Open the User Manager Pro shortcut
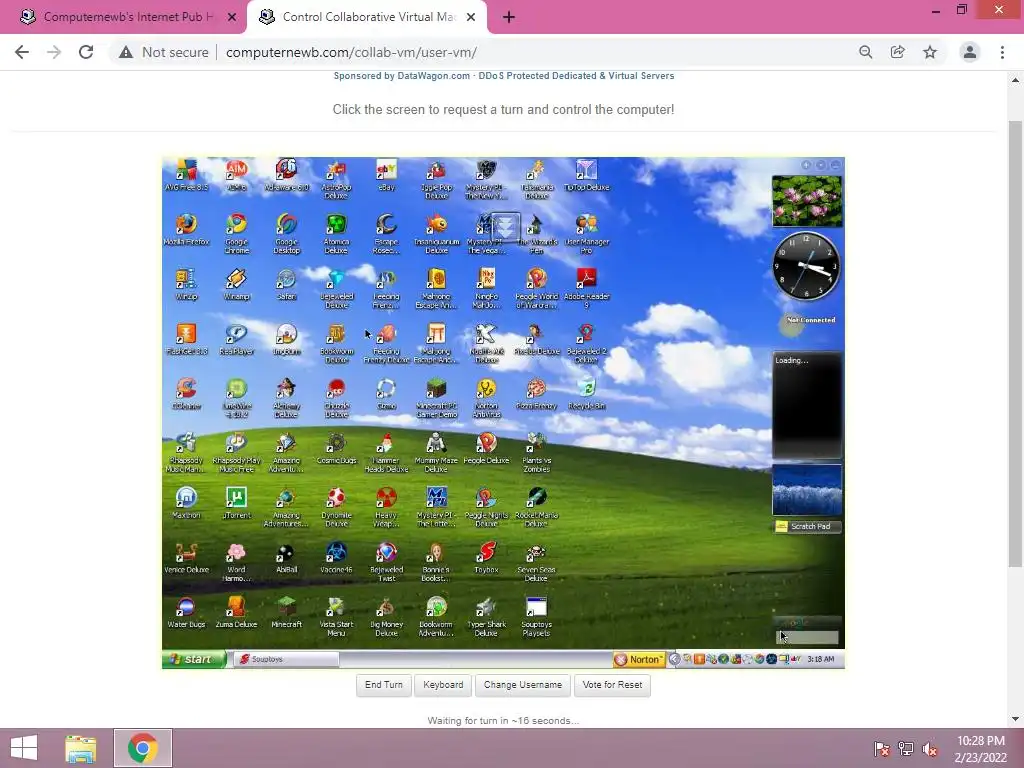 click(x=586, y=233)
